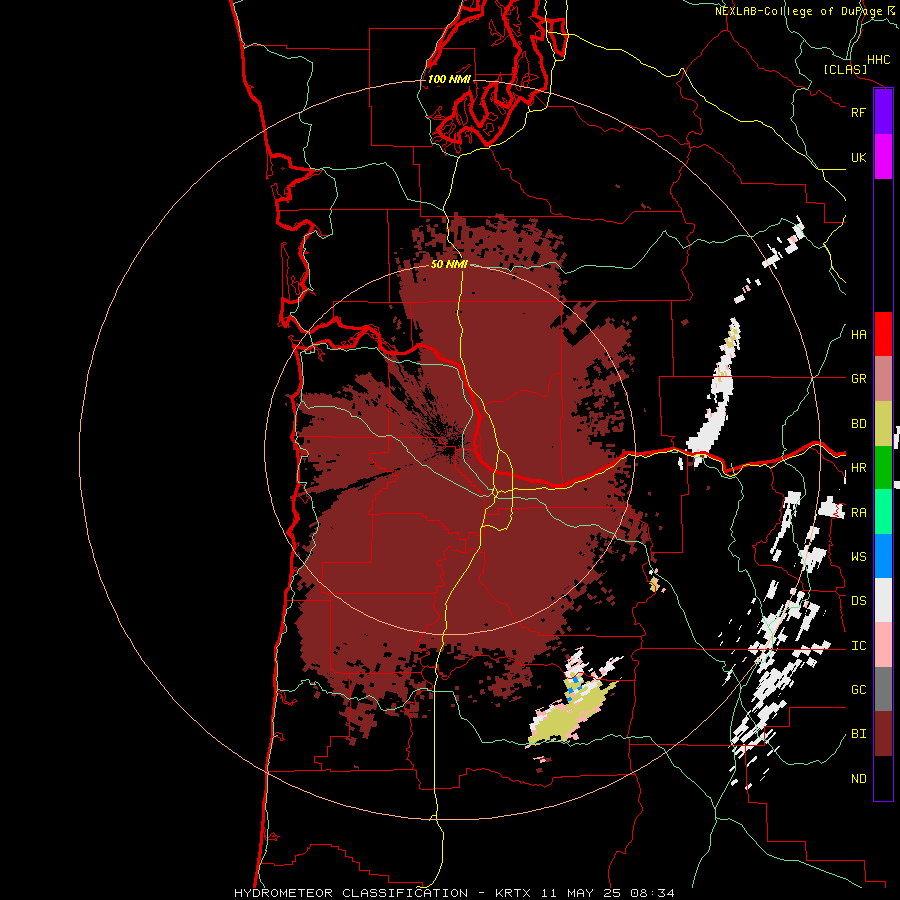Select the GR legend color block
900x900 pixels.
pos(883,379)
